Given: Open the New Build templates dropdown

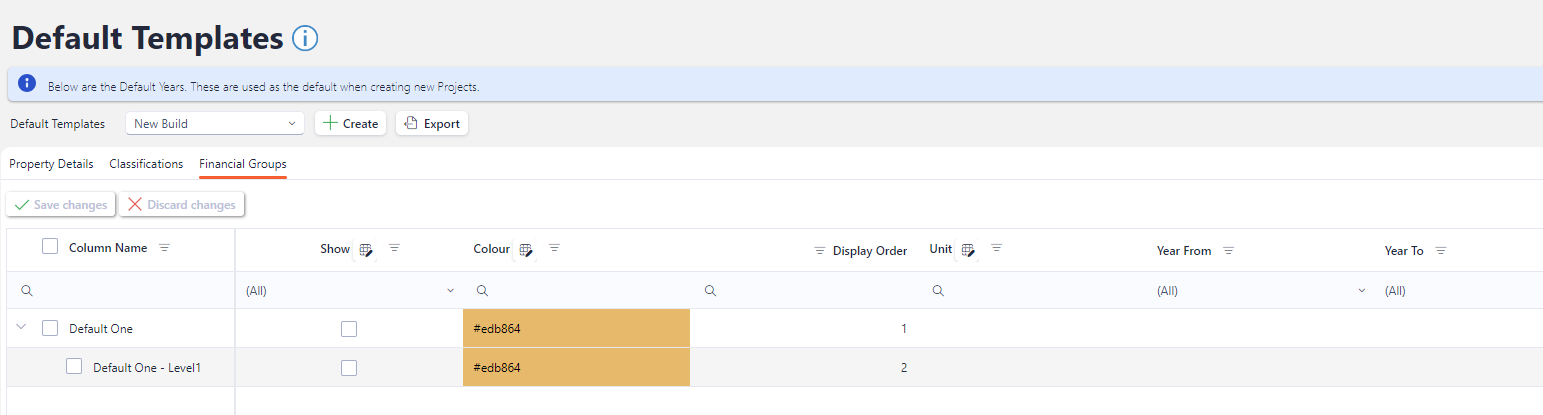Looking at the screenshot, I should point(215,124).
